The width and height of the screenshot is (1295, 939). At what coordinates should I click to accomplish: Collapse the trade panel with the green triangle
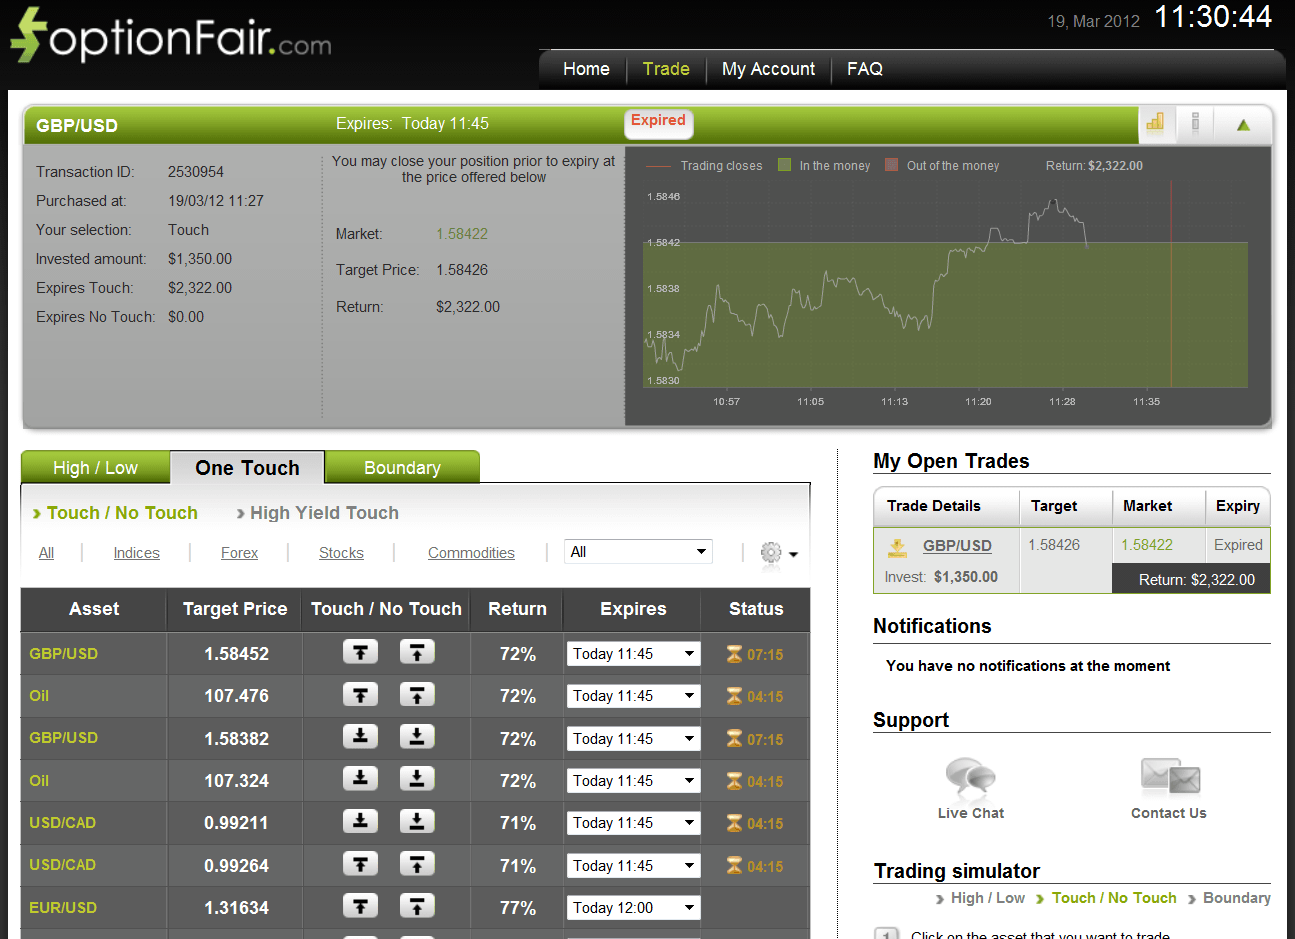1244,123
